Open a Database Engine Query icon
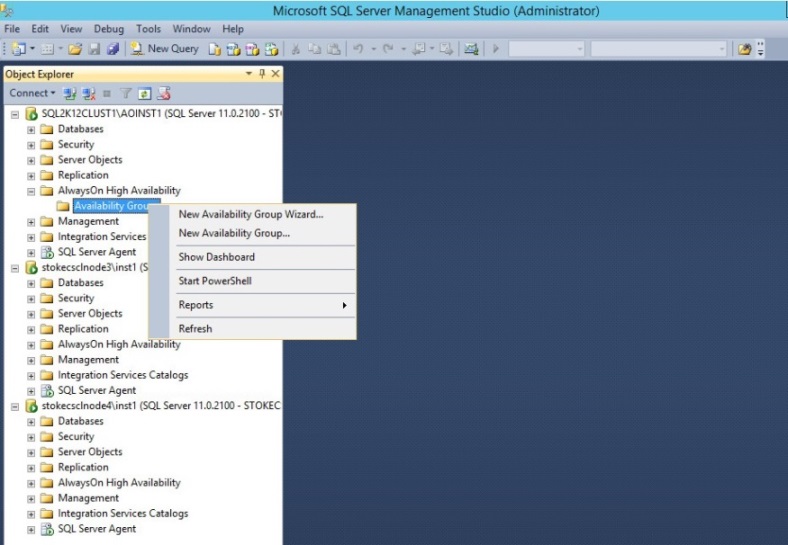The height and width of the screenshot is (545, 788). (215, 49)
